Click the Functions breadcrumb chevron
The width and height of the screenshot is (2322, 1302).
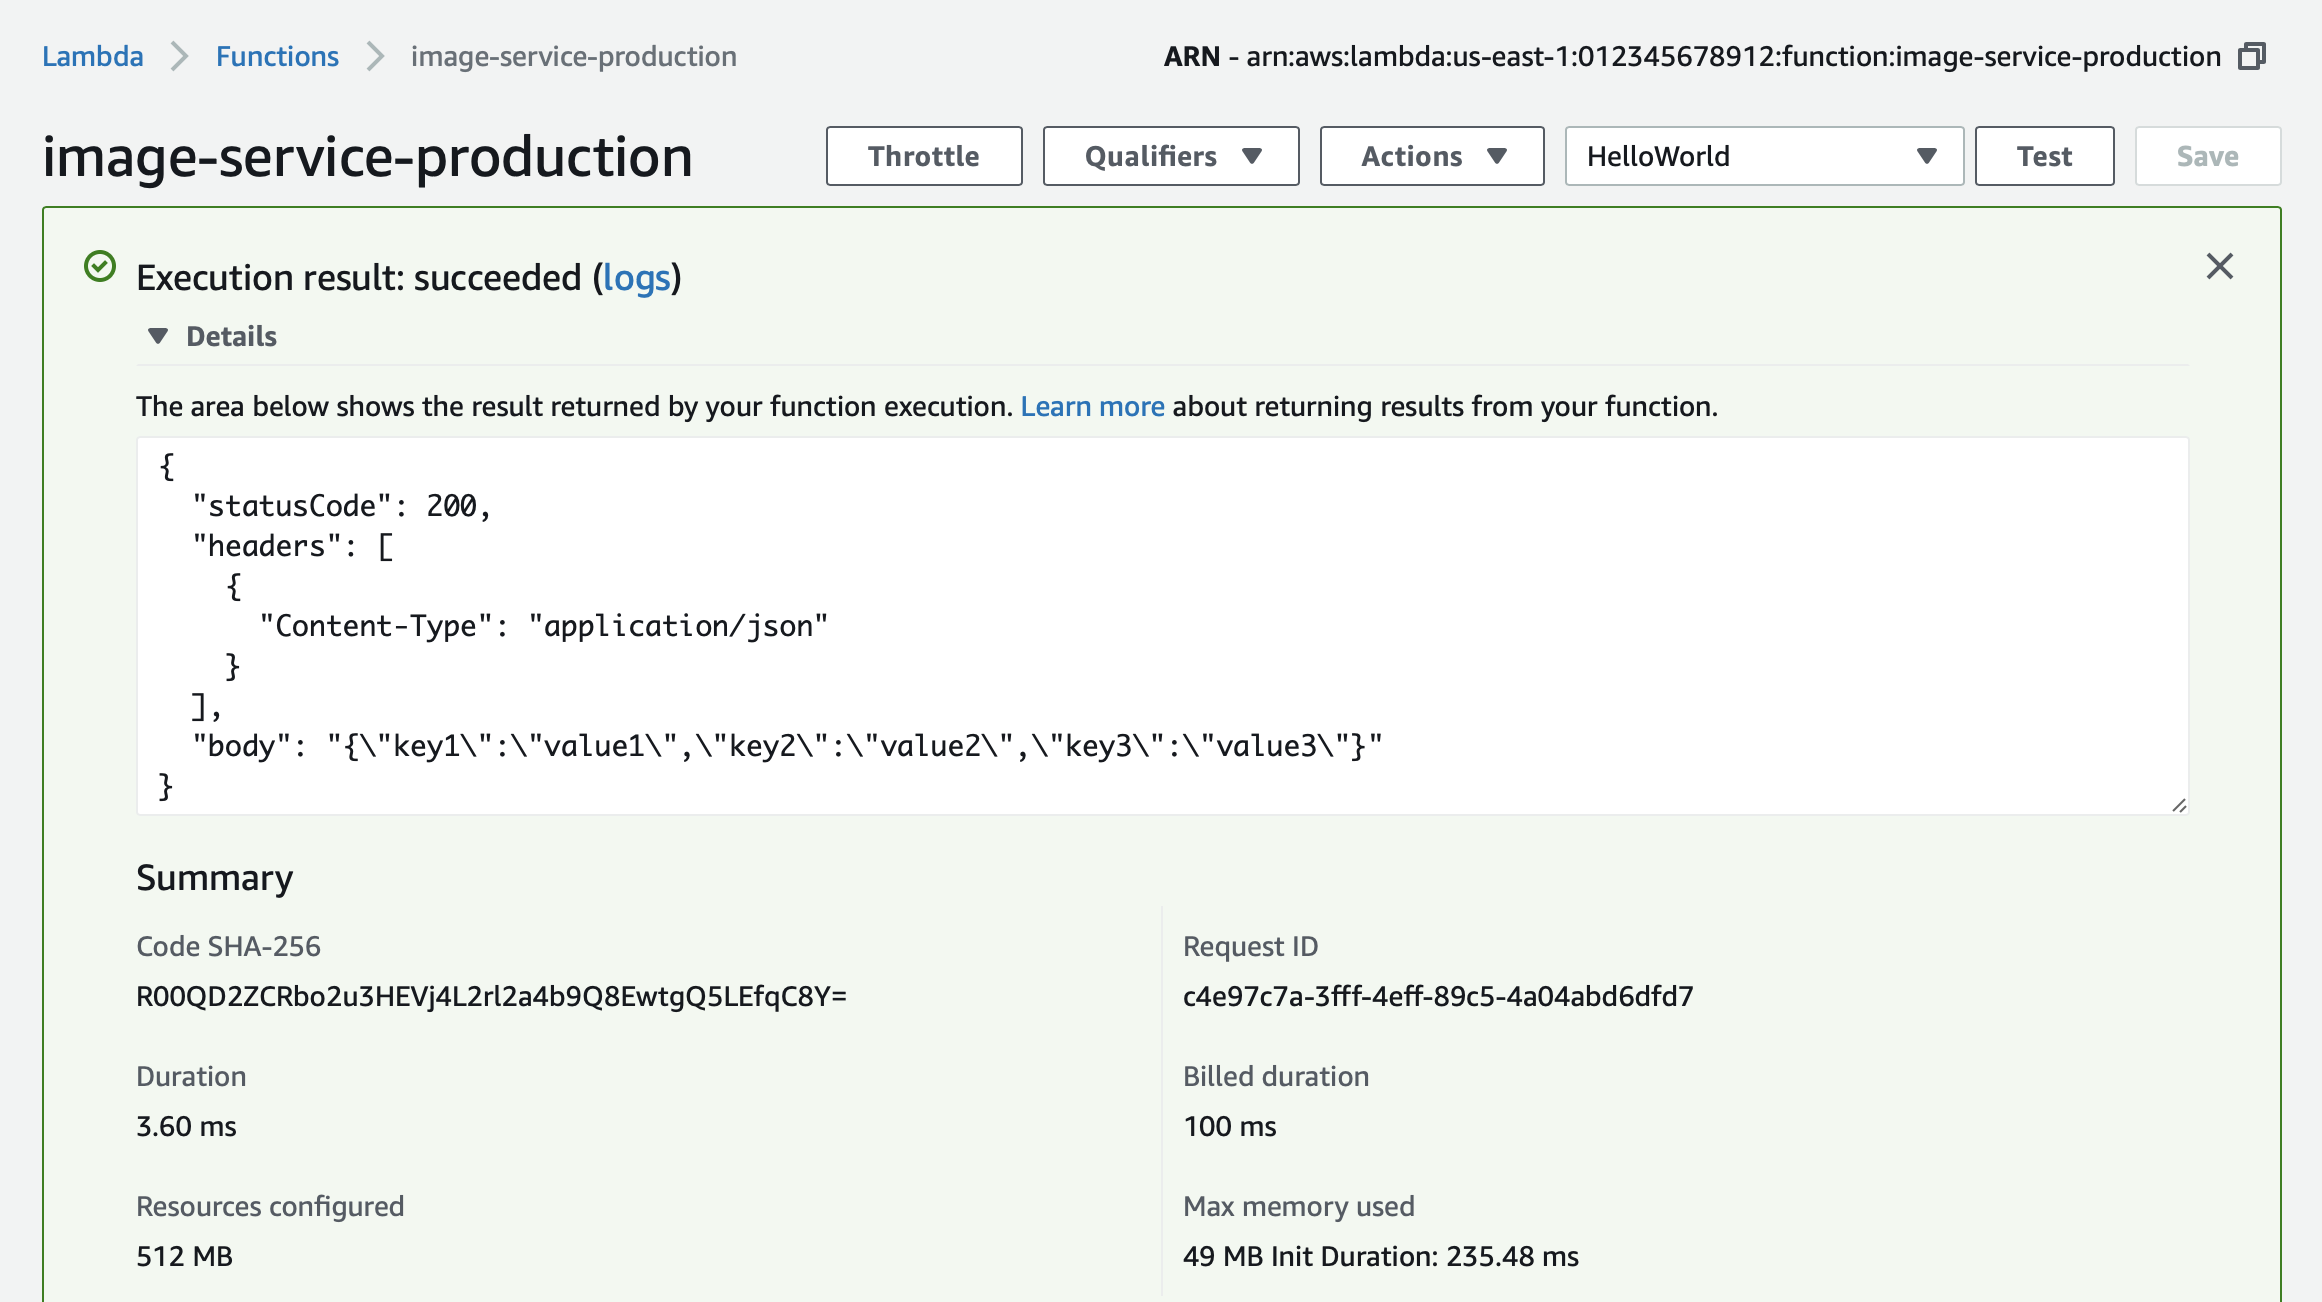click(374, 57)
